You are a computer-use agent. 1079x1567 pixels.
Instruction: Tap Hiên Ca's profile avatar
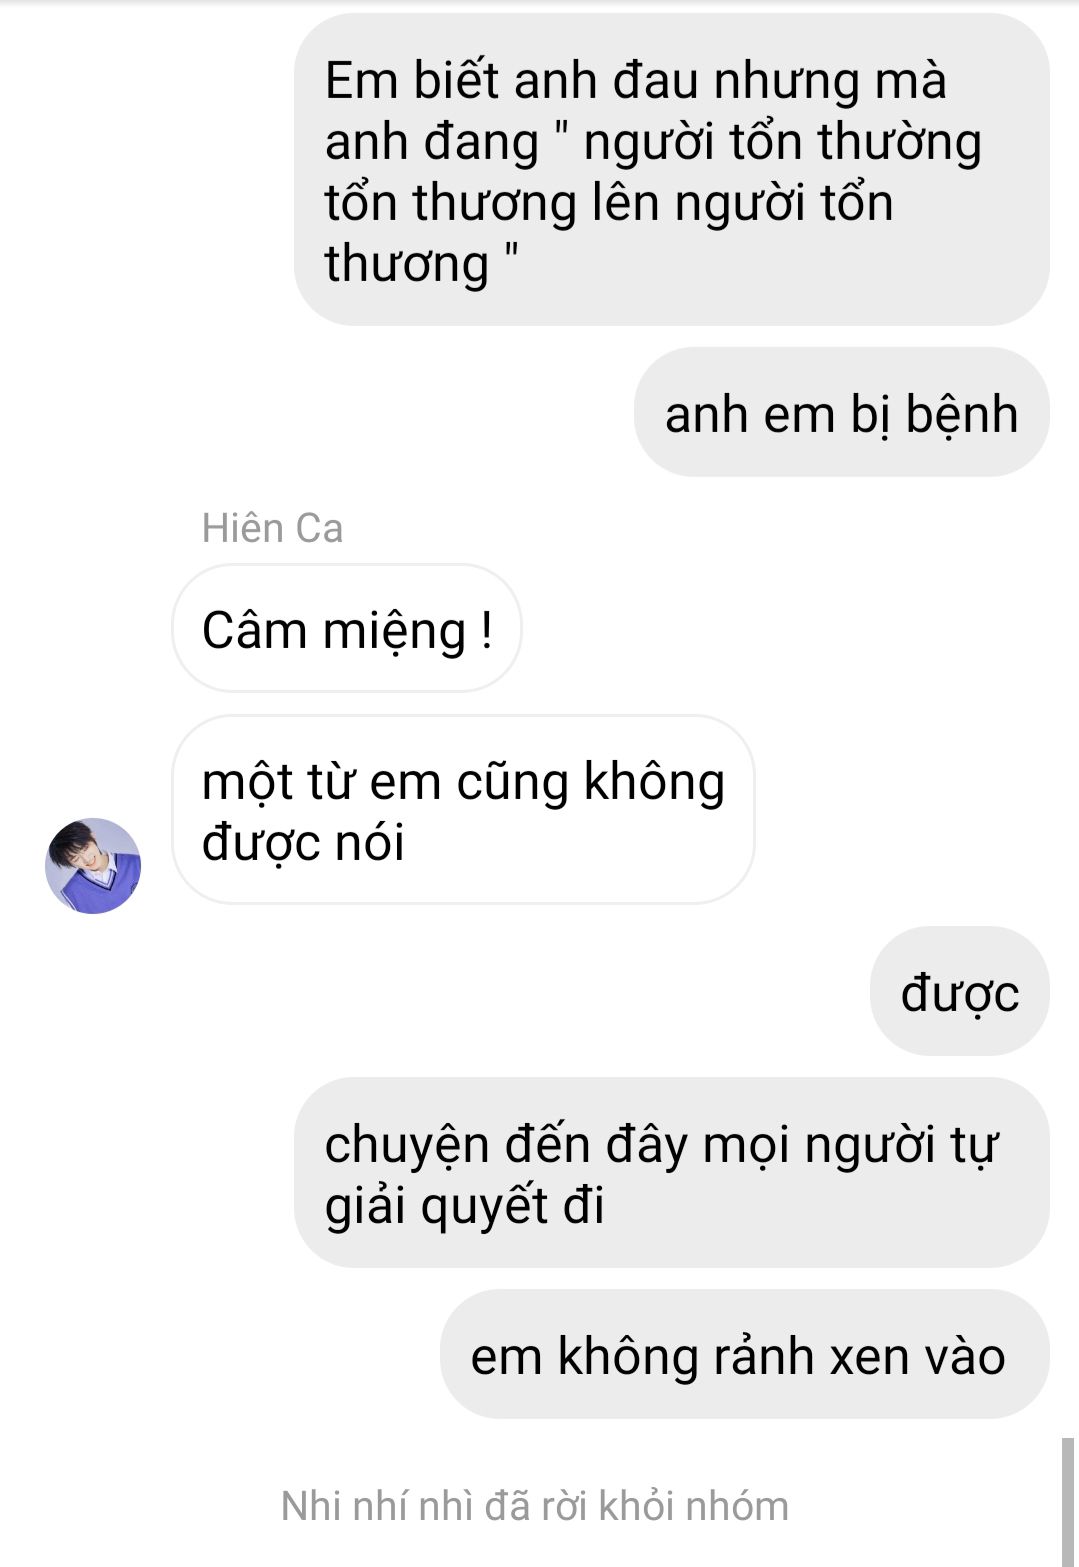[x=93, y=865]
